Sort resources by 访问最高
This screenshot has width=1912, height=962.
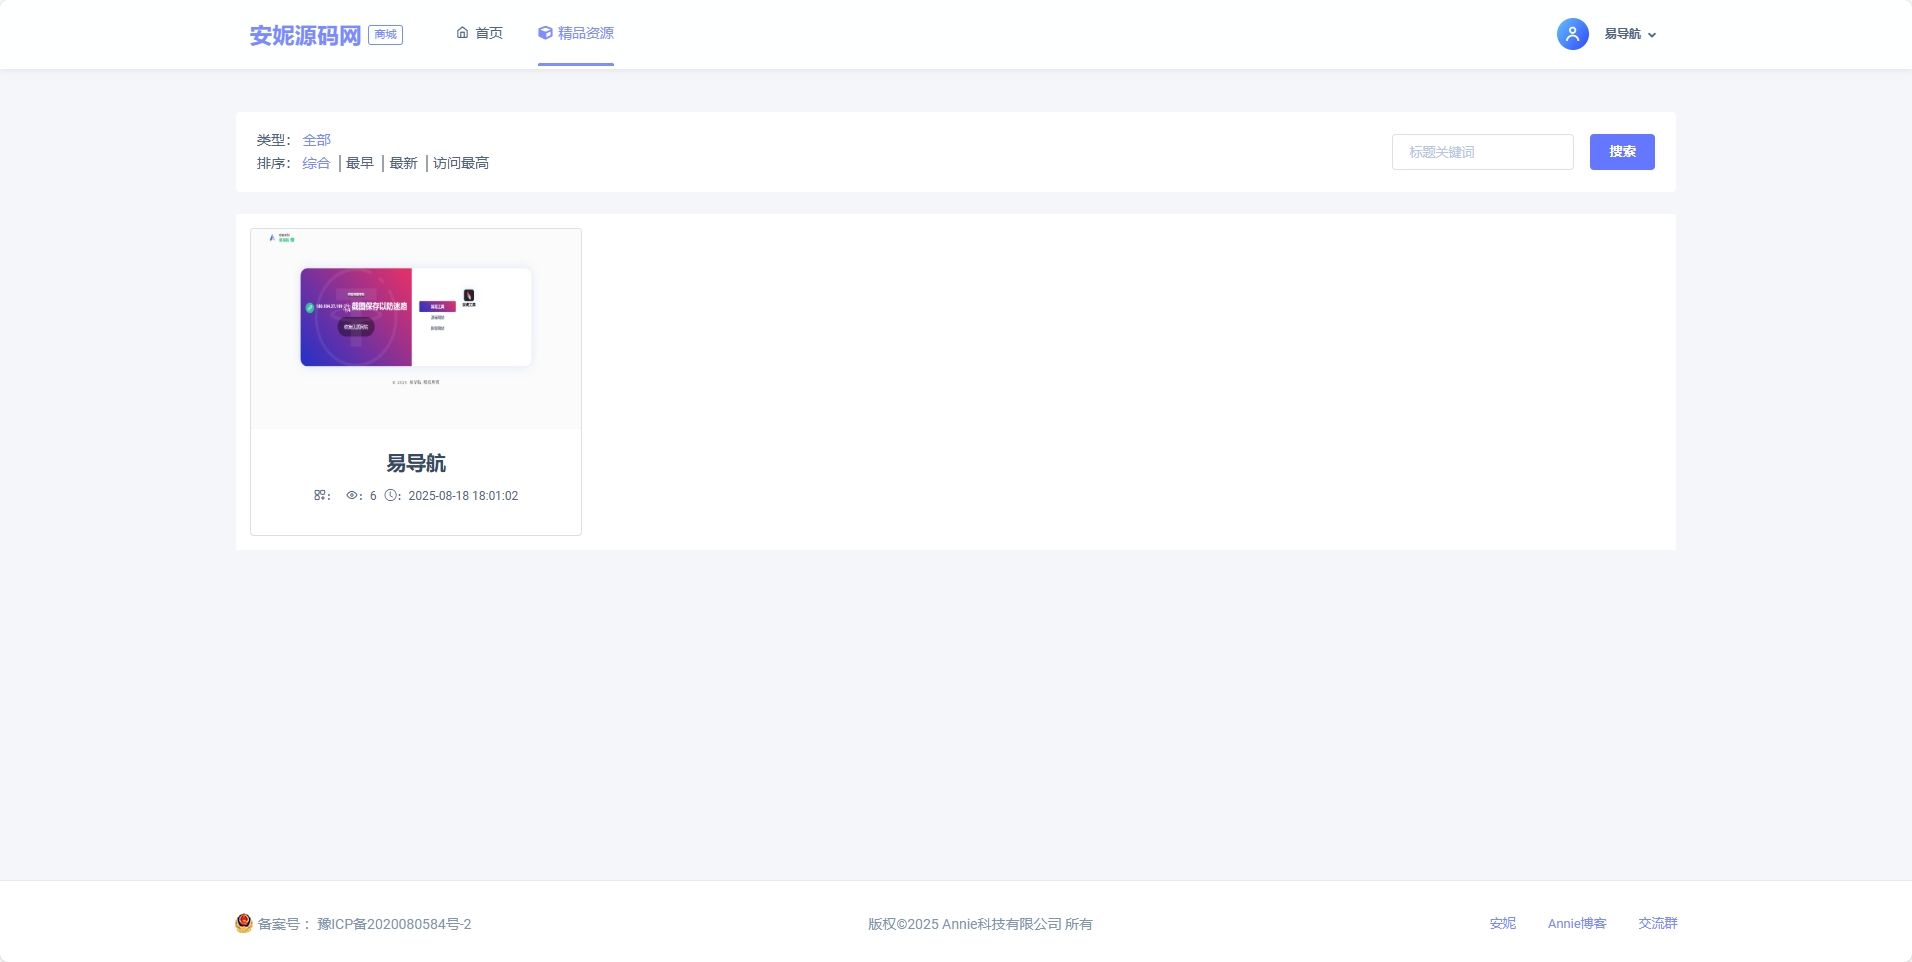pyautogui.click(x=461, y=163)
